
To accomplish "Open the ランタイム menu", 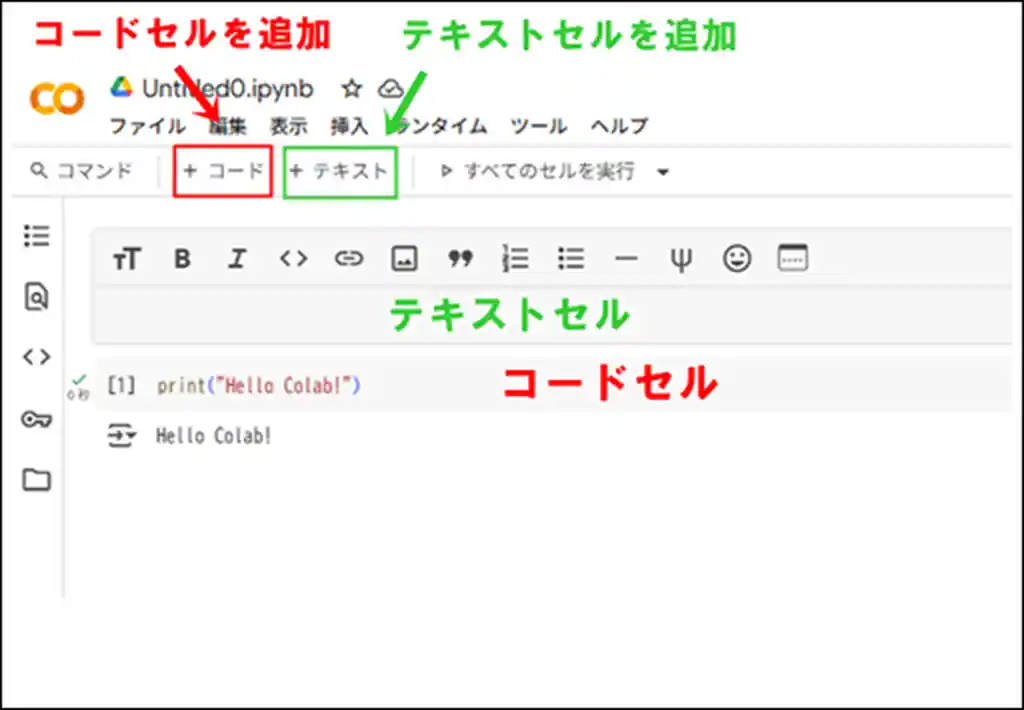I will pos(439,125).
